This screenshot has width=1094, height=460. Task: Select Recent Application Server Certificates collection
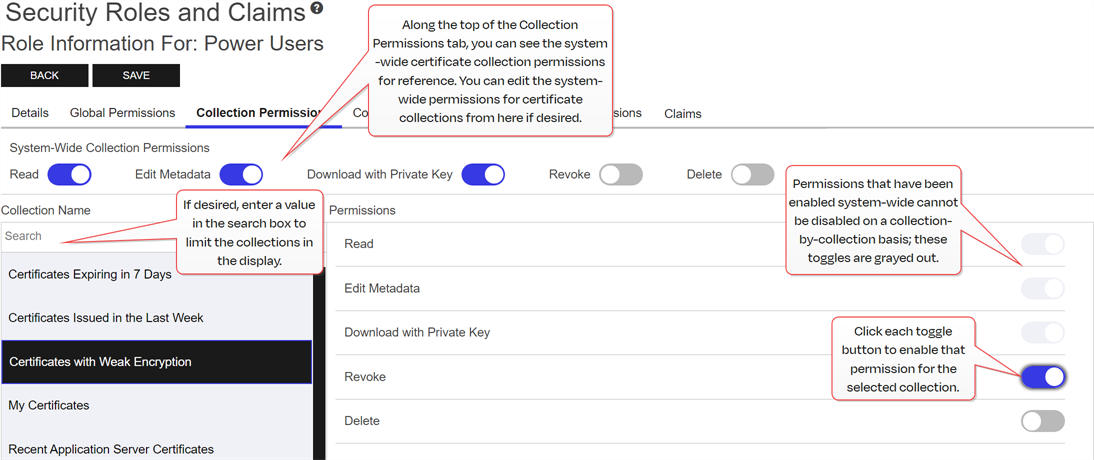pyautogui.click(x=111, y=449)
